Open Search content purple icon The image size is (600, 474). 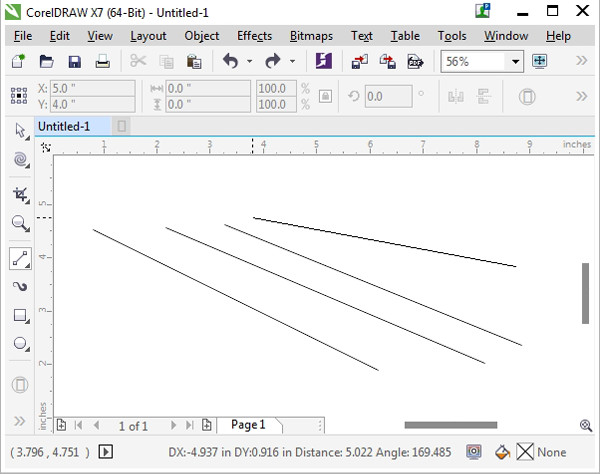324,61
